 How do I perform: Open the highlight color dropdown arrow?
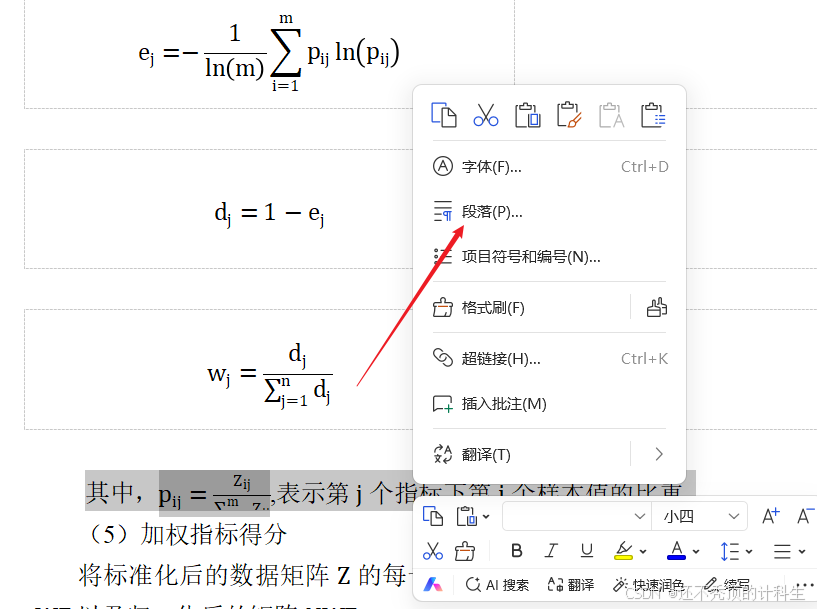click(x=643, y=551)
